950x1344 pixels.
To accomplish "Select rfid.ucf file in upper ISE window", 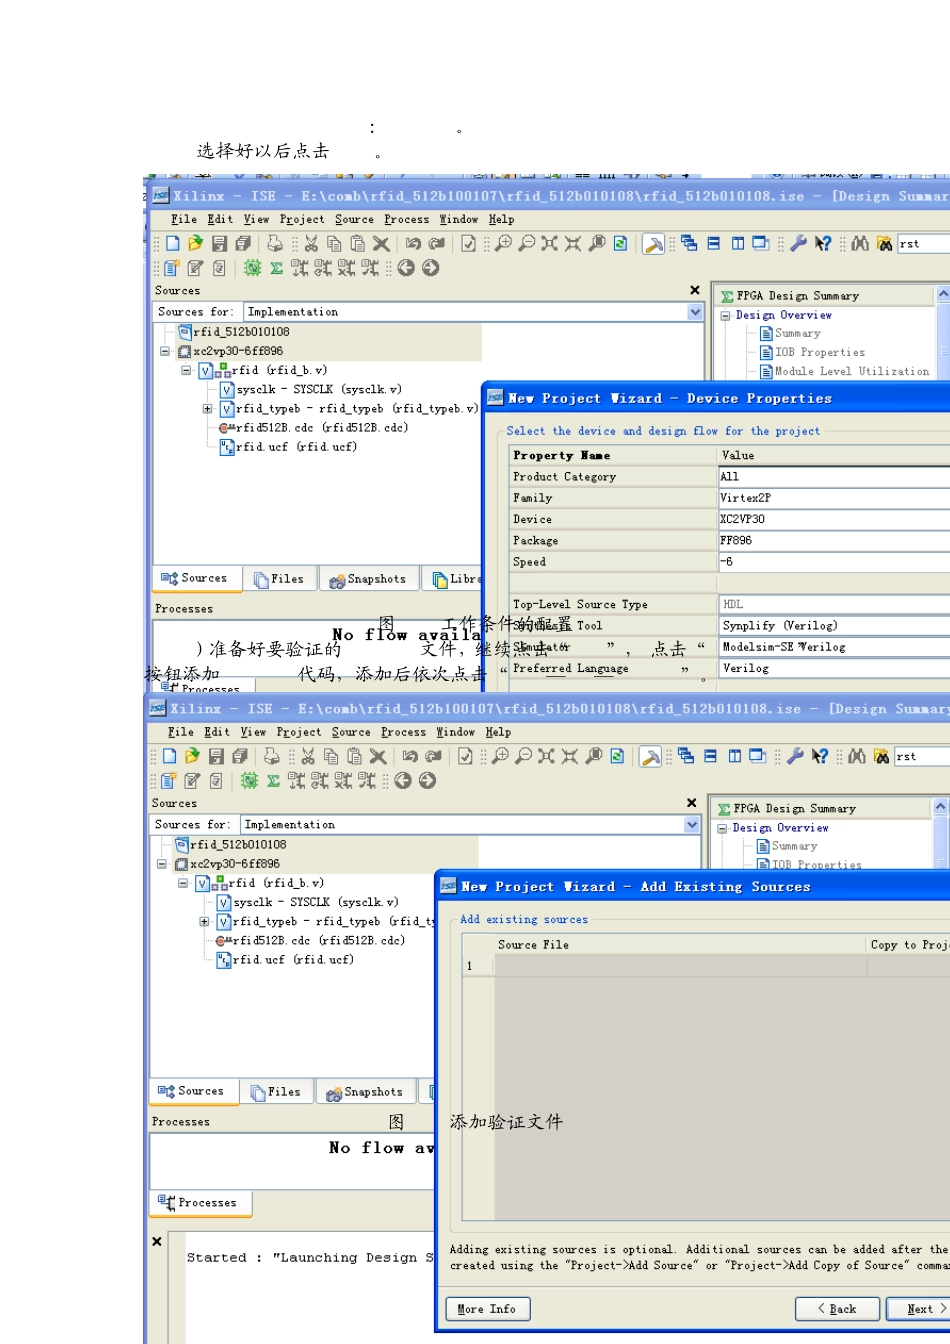I will point(296,447).
